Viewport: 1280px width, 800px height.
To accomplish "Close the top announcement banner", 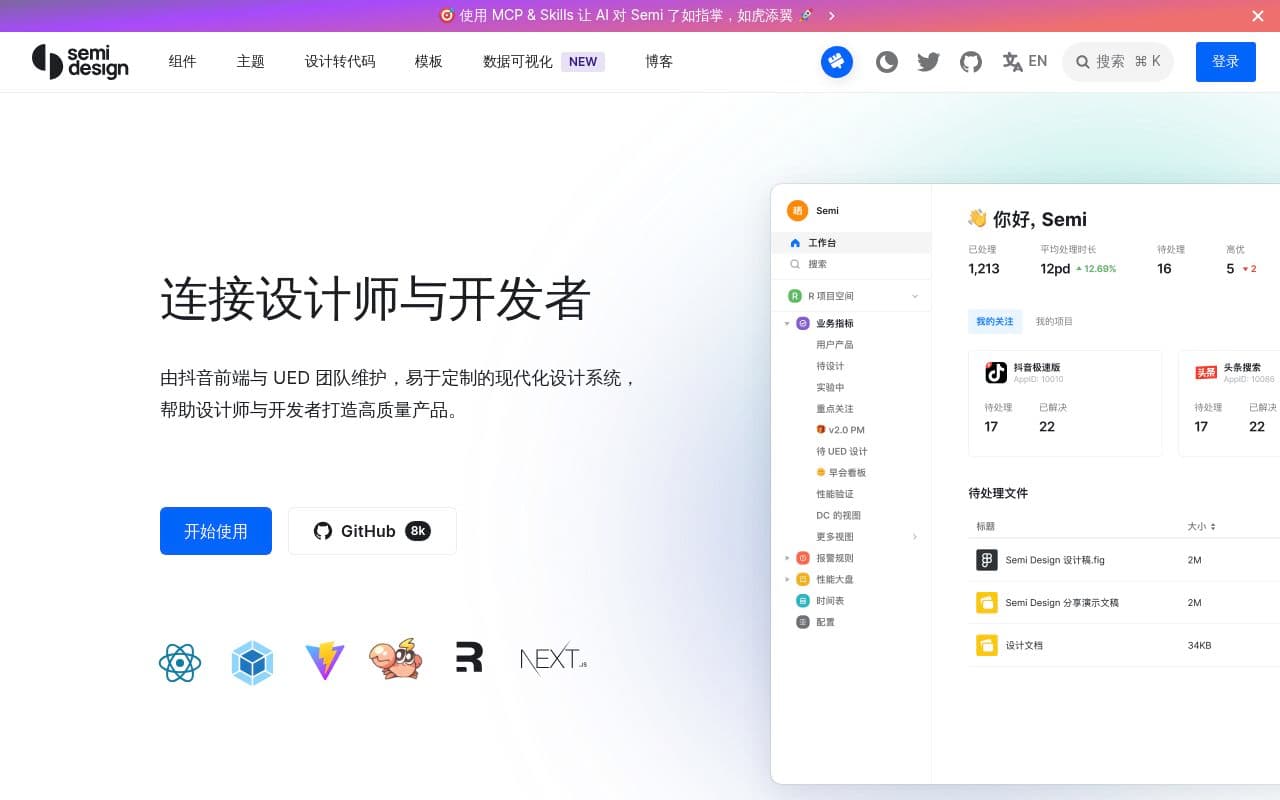I will click(1258, 16).
